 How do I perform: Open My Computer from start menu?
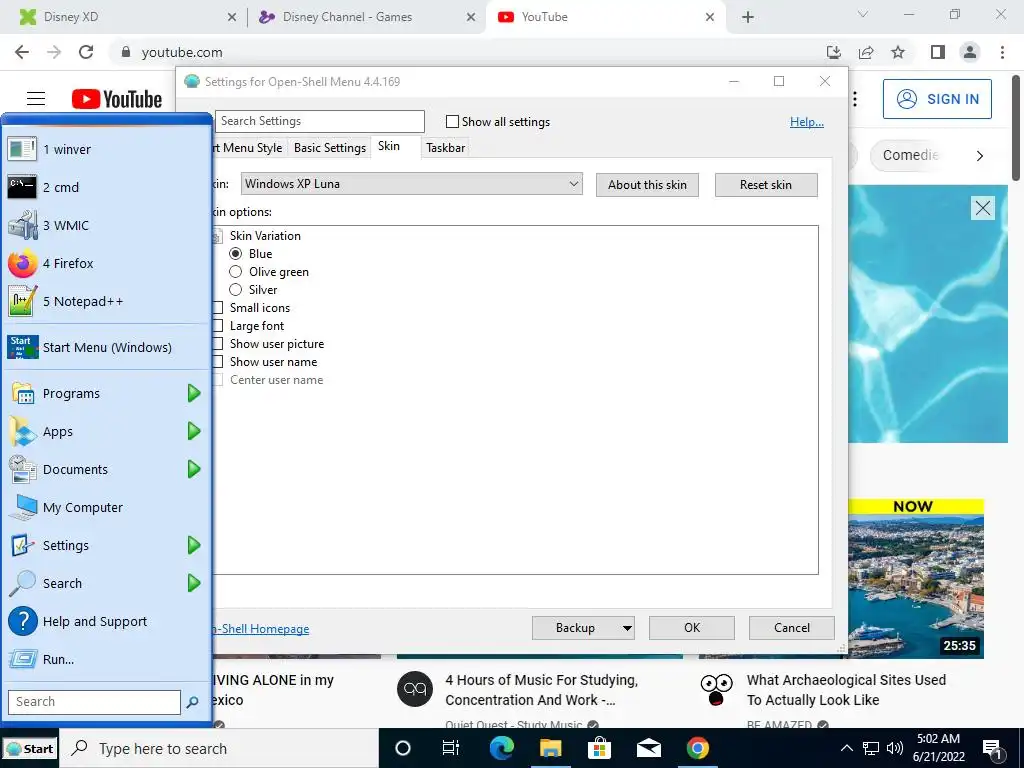(x=106, y=507)
